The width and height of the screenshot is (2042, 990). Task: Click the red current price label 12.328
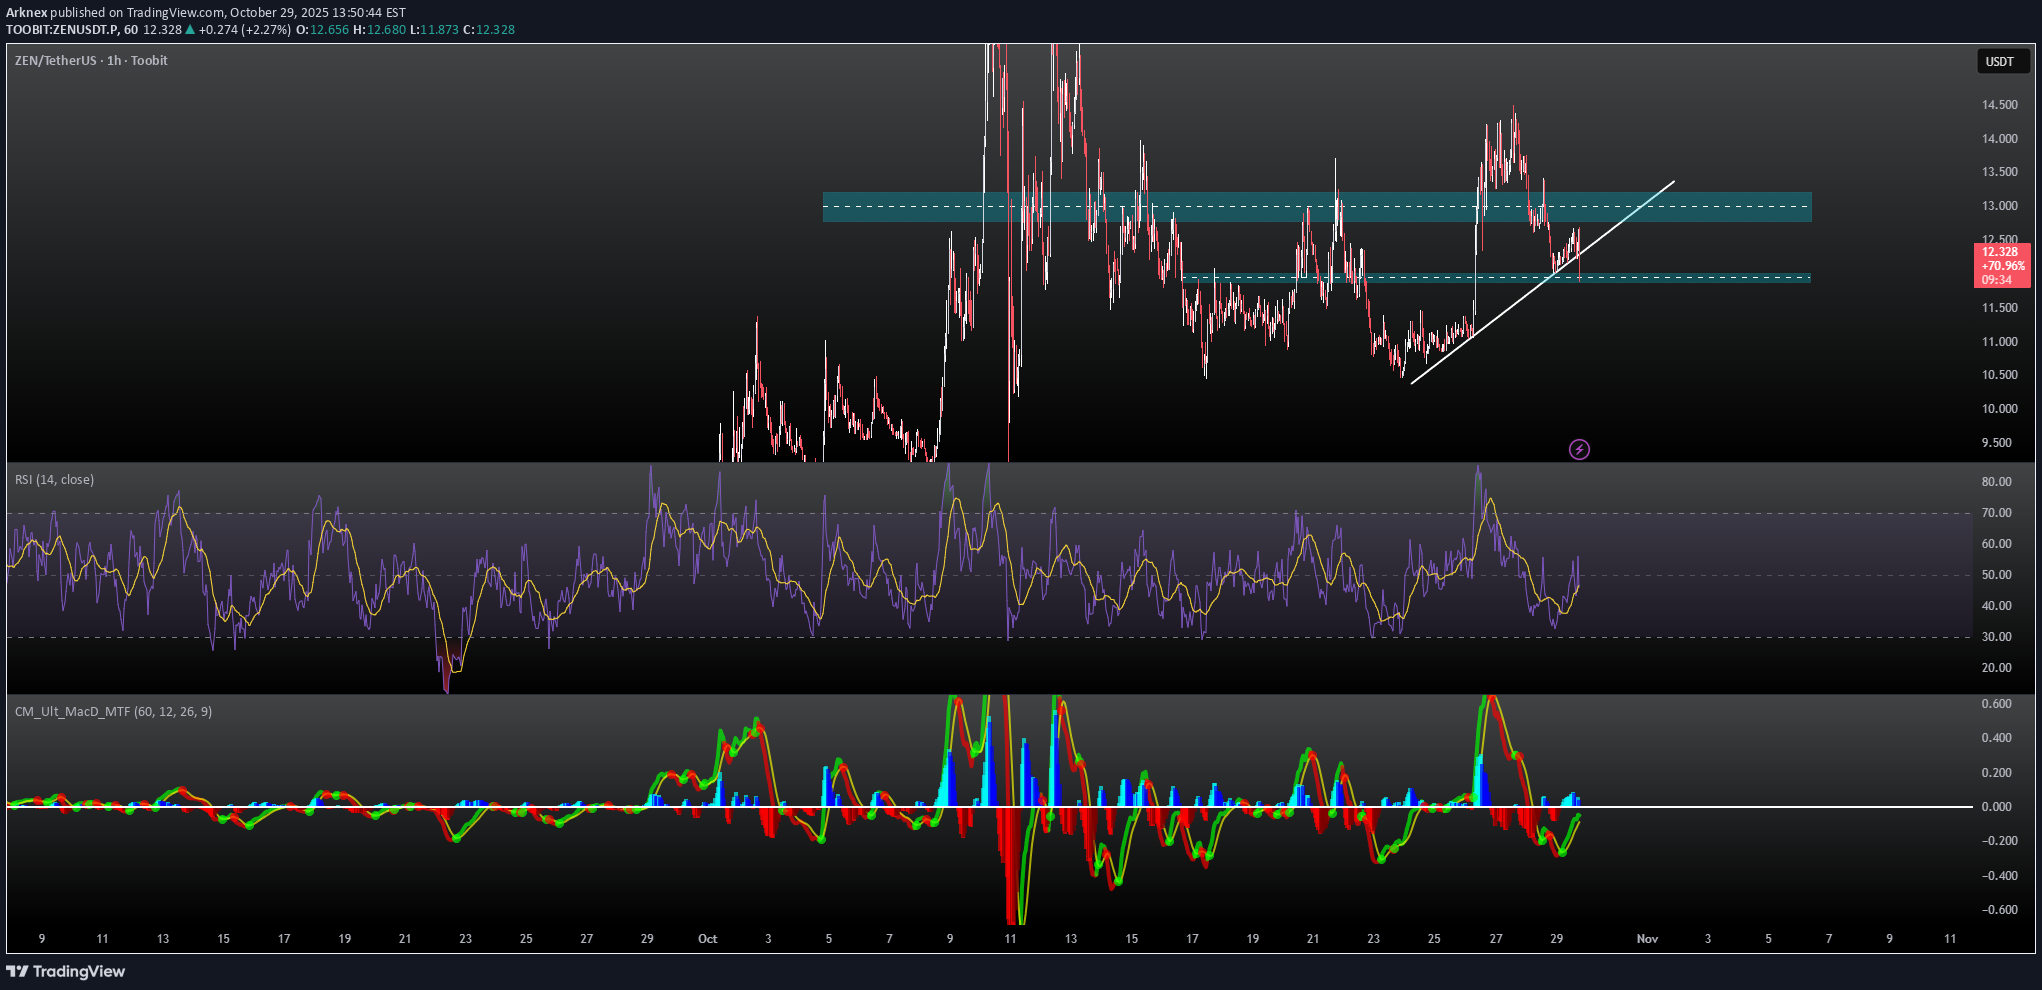coord(1999,252)
